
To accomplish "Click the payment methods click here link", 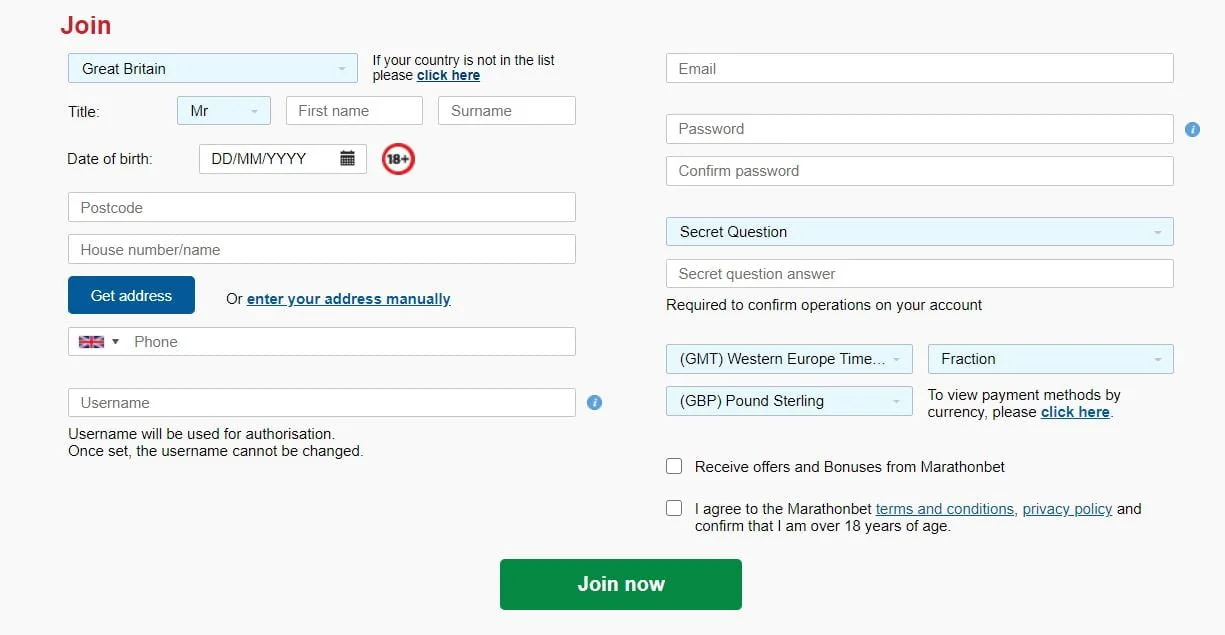I will click(1075, 411).
